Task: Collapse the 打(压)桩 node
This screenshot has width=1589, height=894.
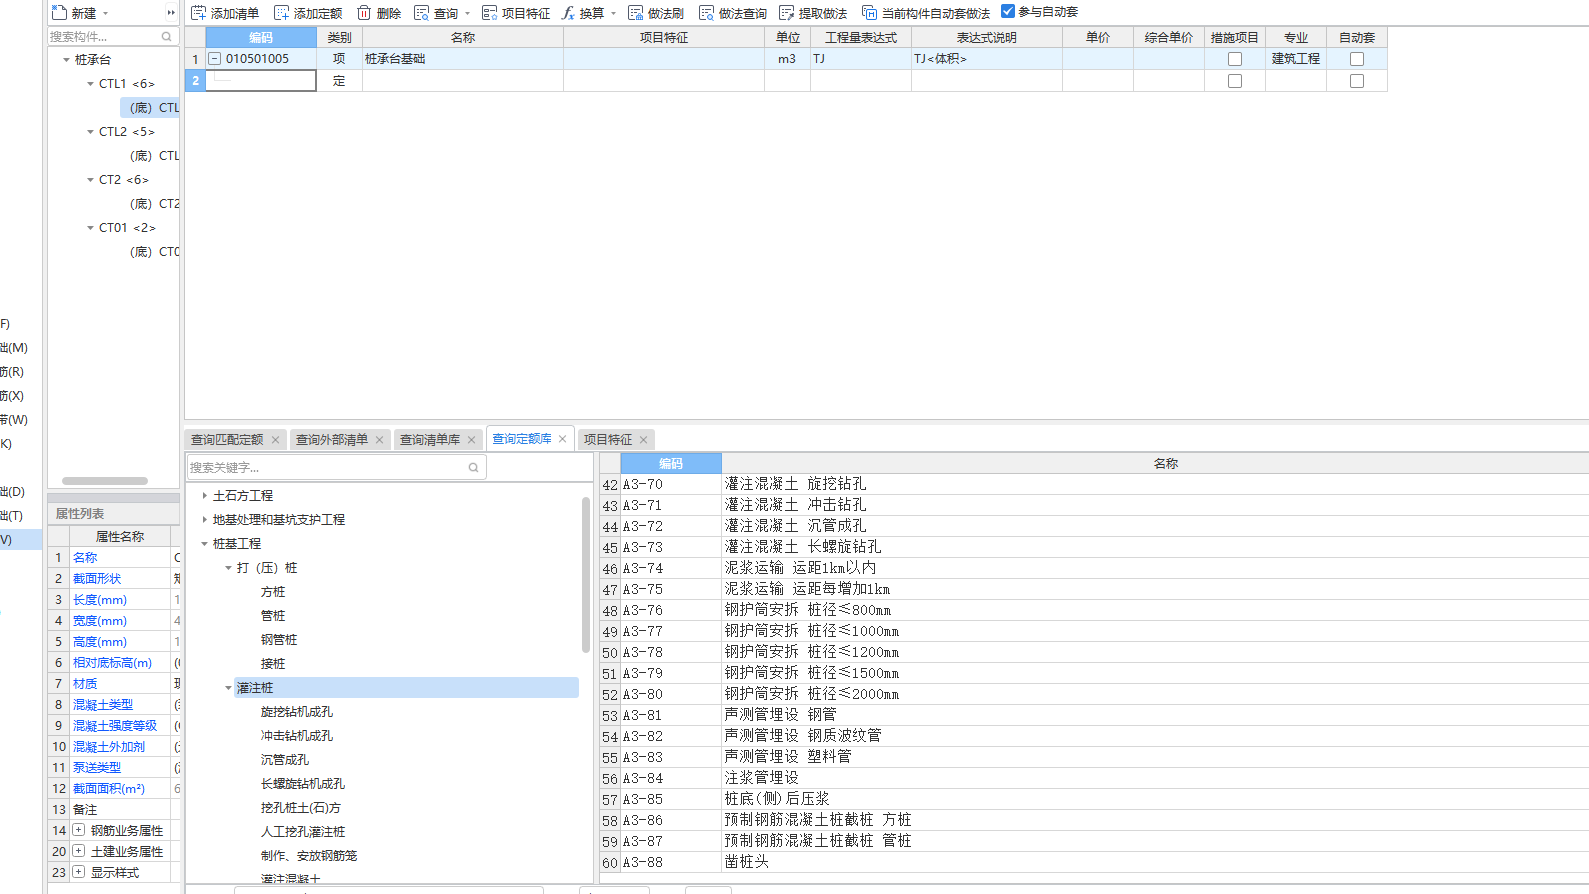Action: coord(228,568)
